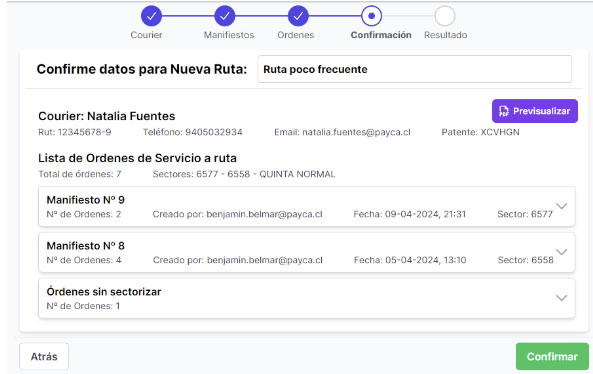This screenshot has width=593, height=374.
Task: Click 'Fecha: 05-04-2024, 13:10' text
Action: pyautogui.click(x=410, y=260)
